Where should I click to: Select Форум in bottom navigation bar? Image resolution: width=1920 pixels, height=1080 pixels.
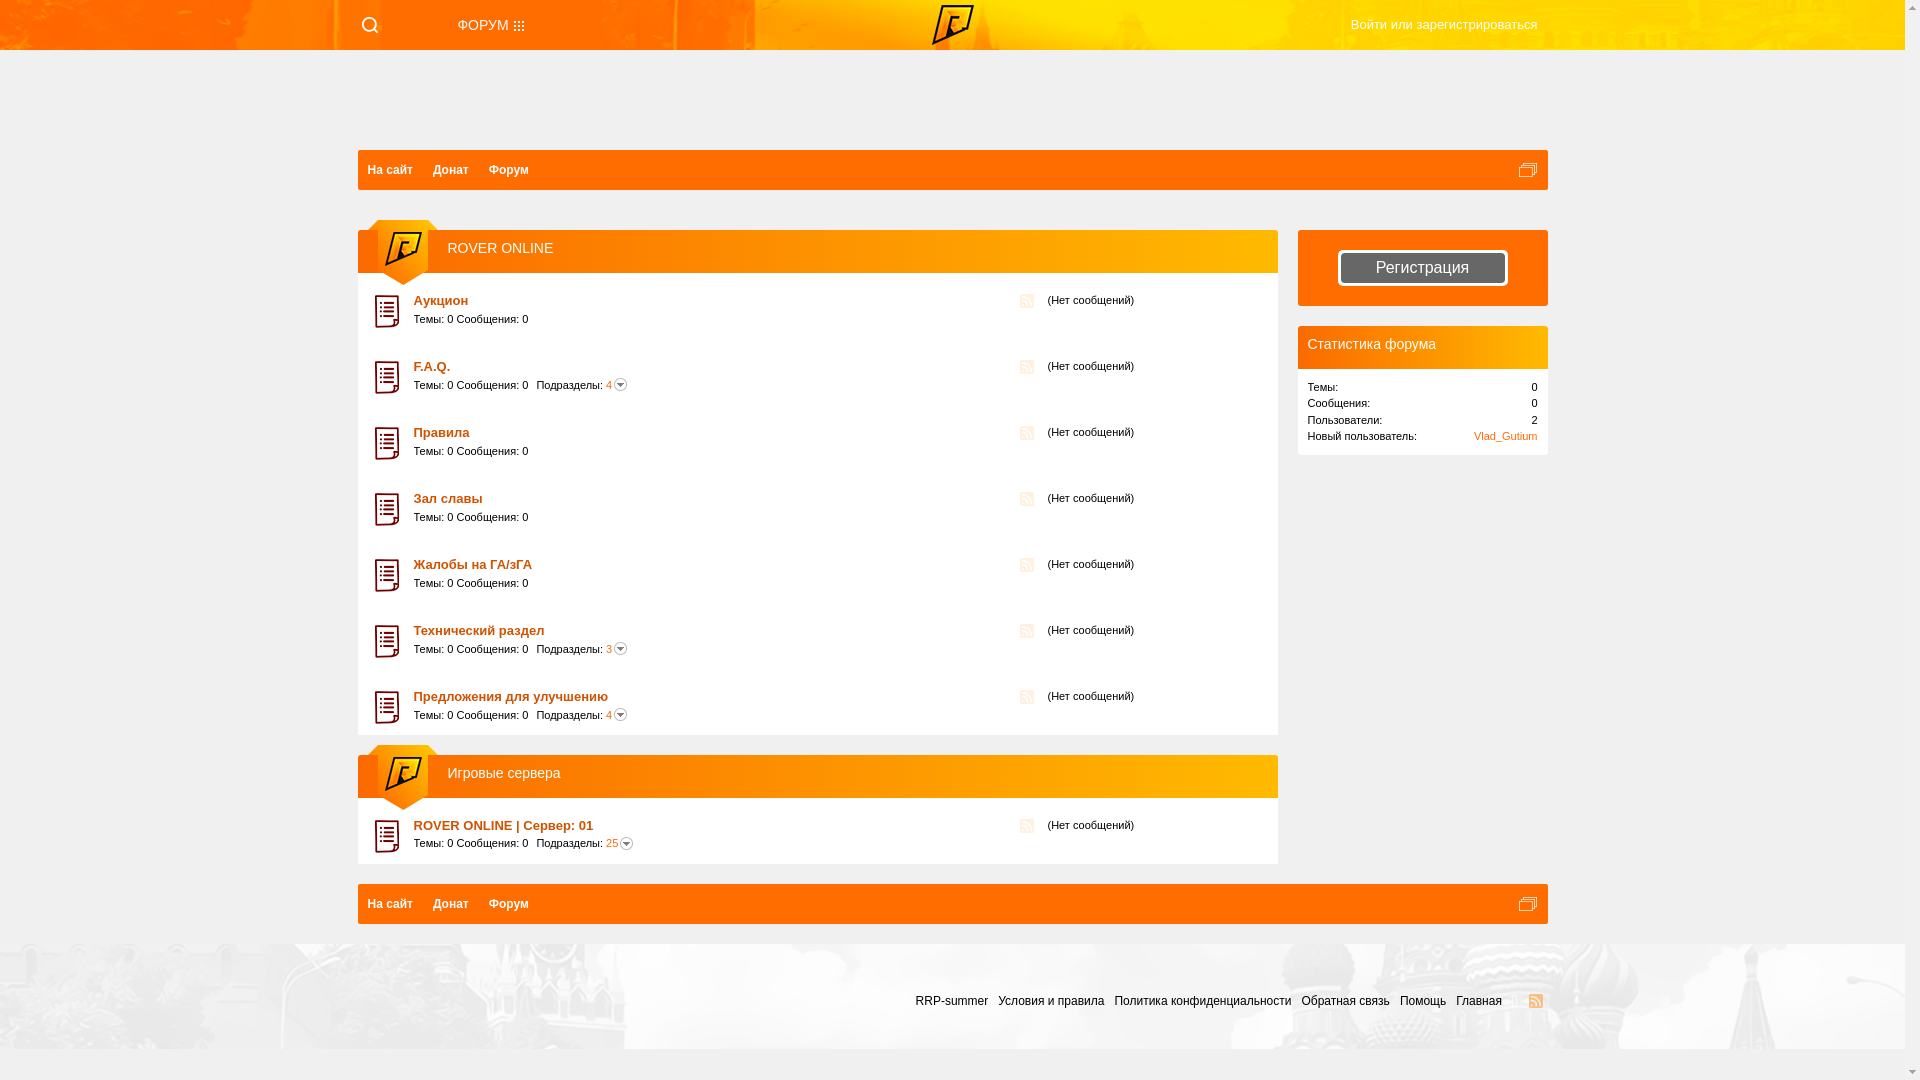point(508,904)
